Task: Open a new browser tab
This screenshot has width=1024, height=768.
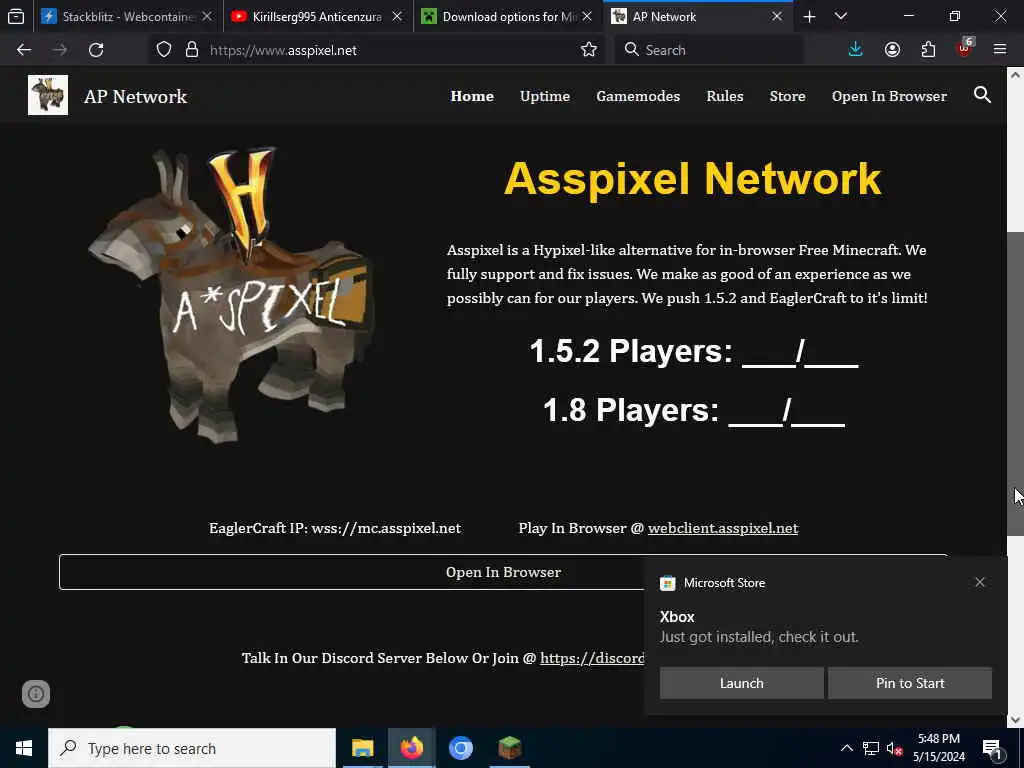Action: point(809,16)
